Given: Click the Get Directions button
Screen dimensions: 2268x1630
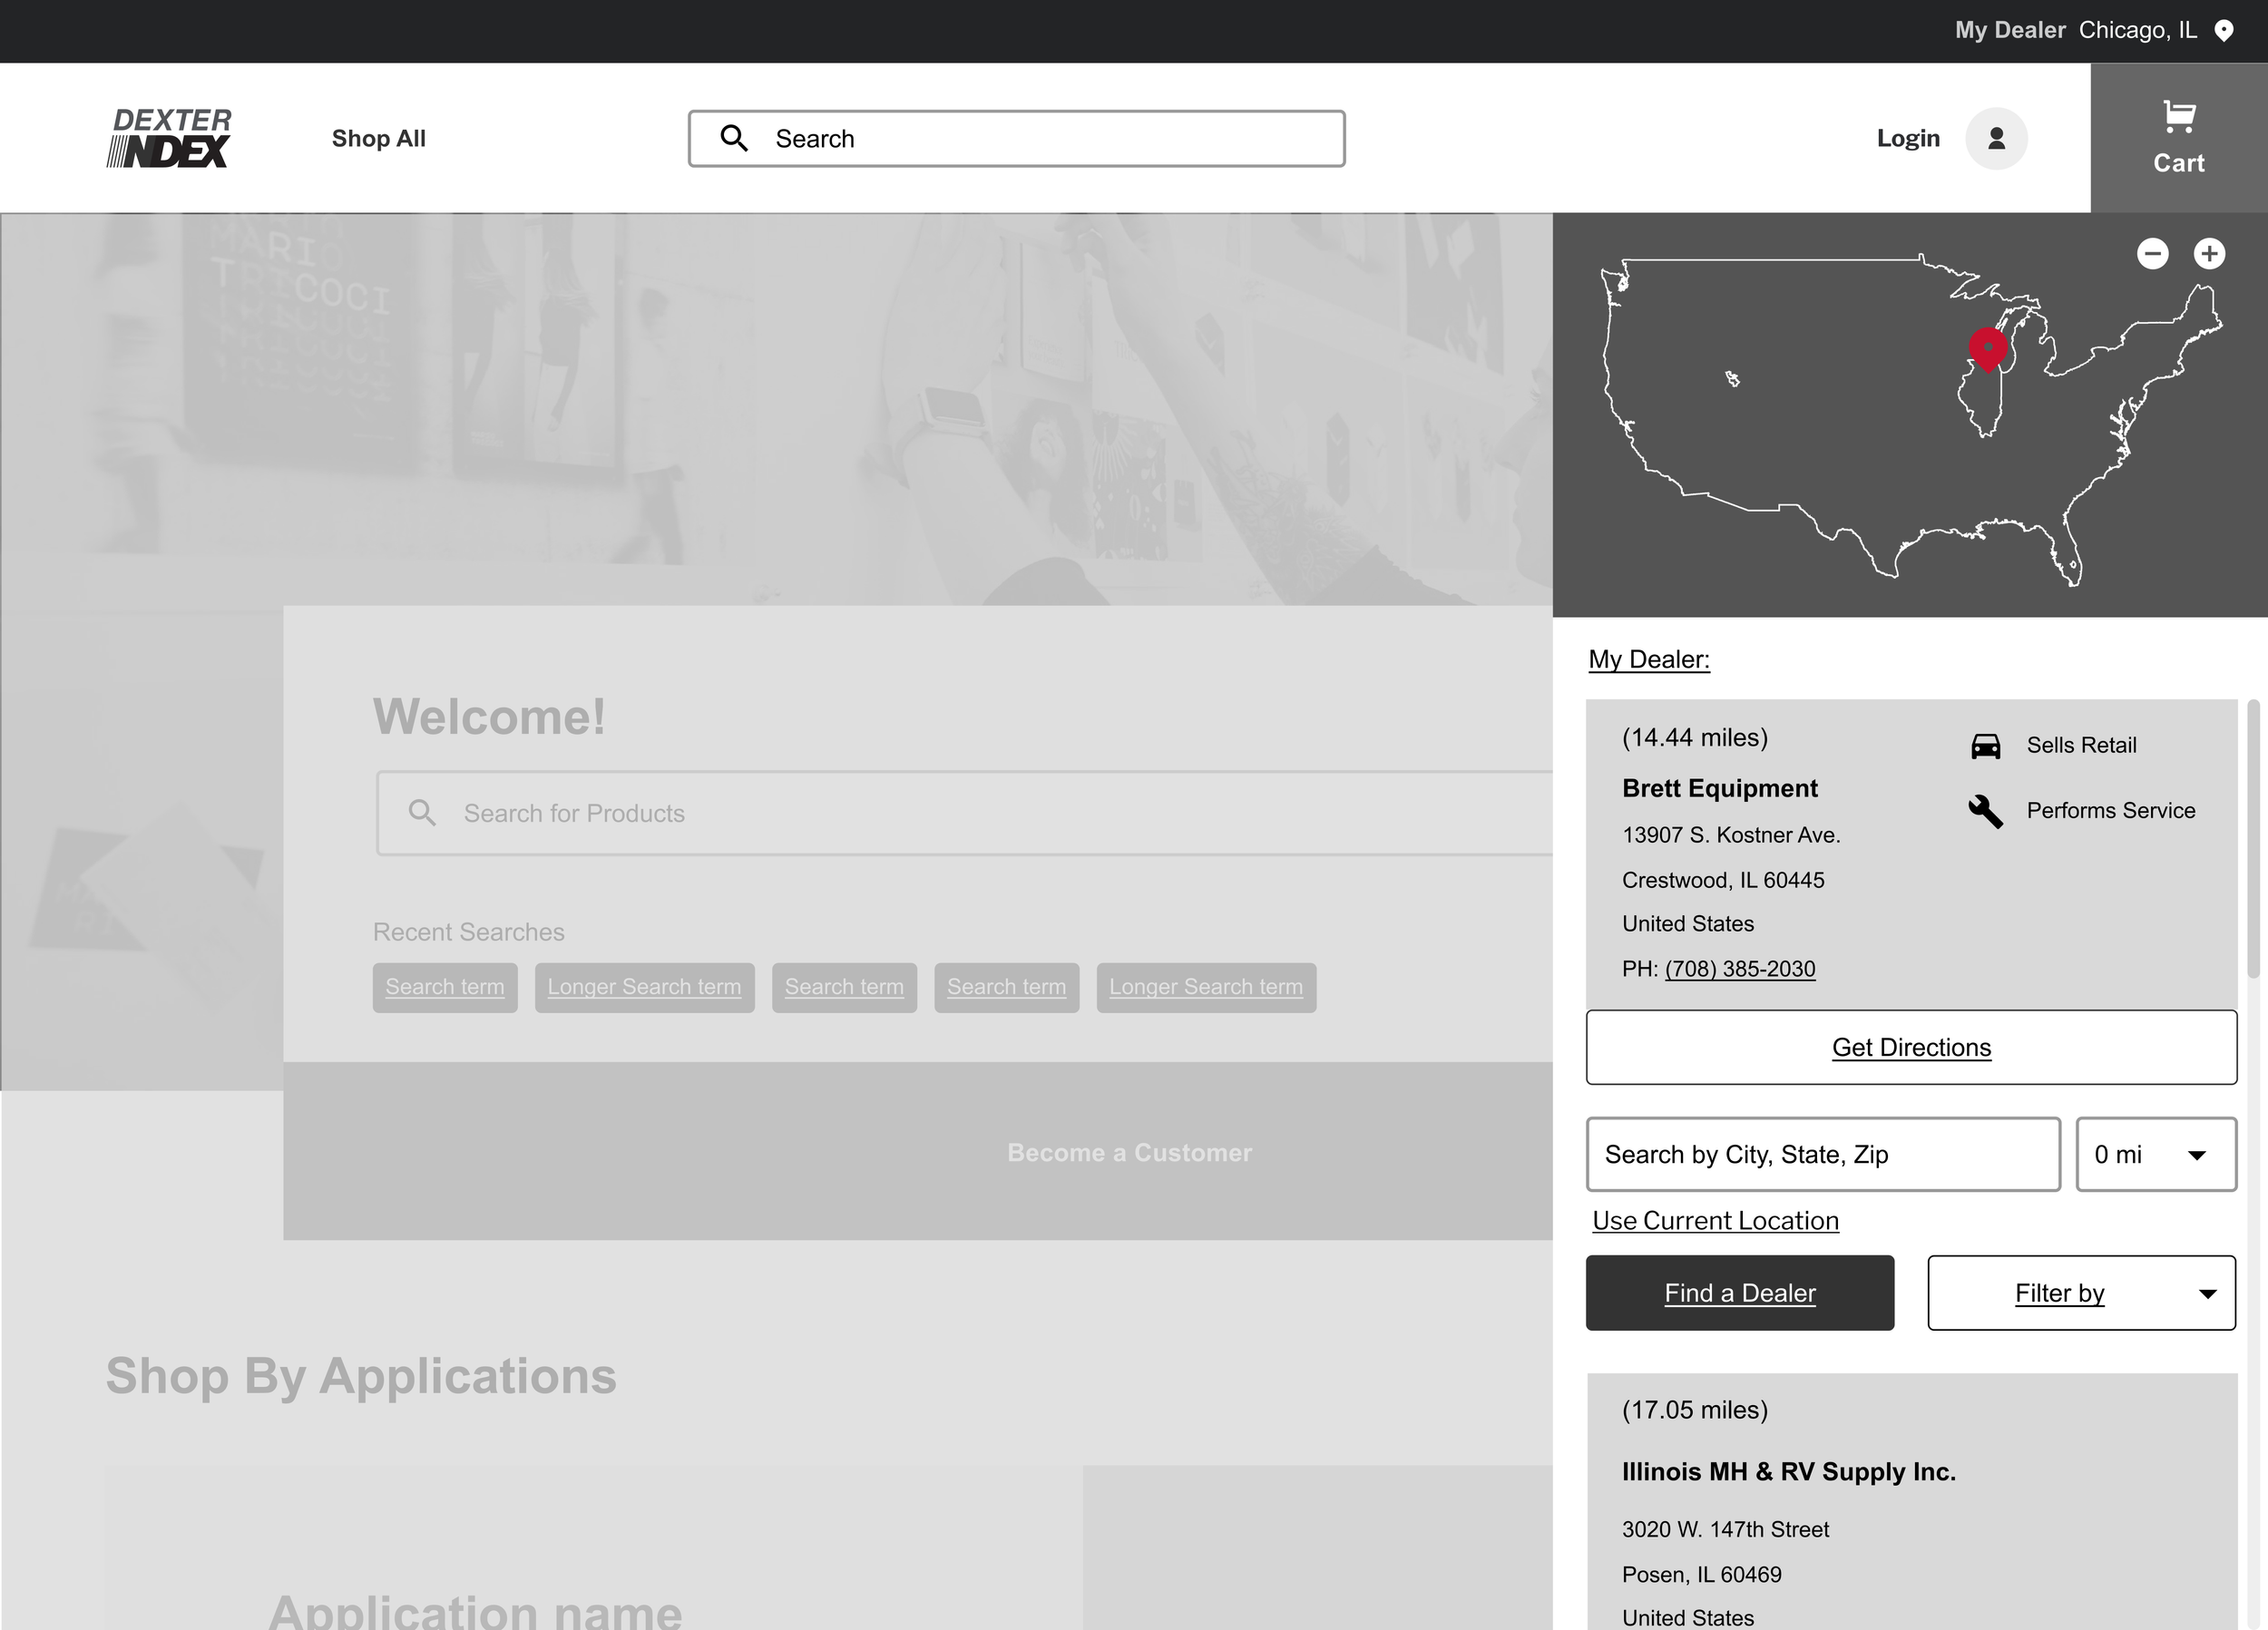Looking at the screenshot, I should (1910, 1047).
